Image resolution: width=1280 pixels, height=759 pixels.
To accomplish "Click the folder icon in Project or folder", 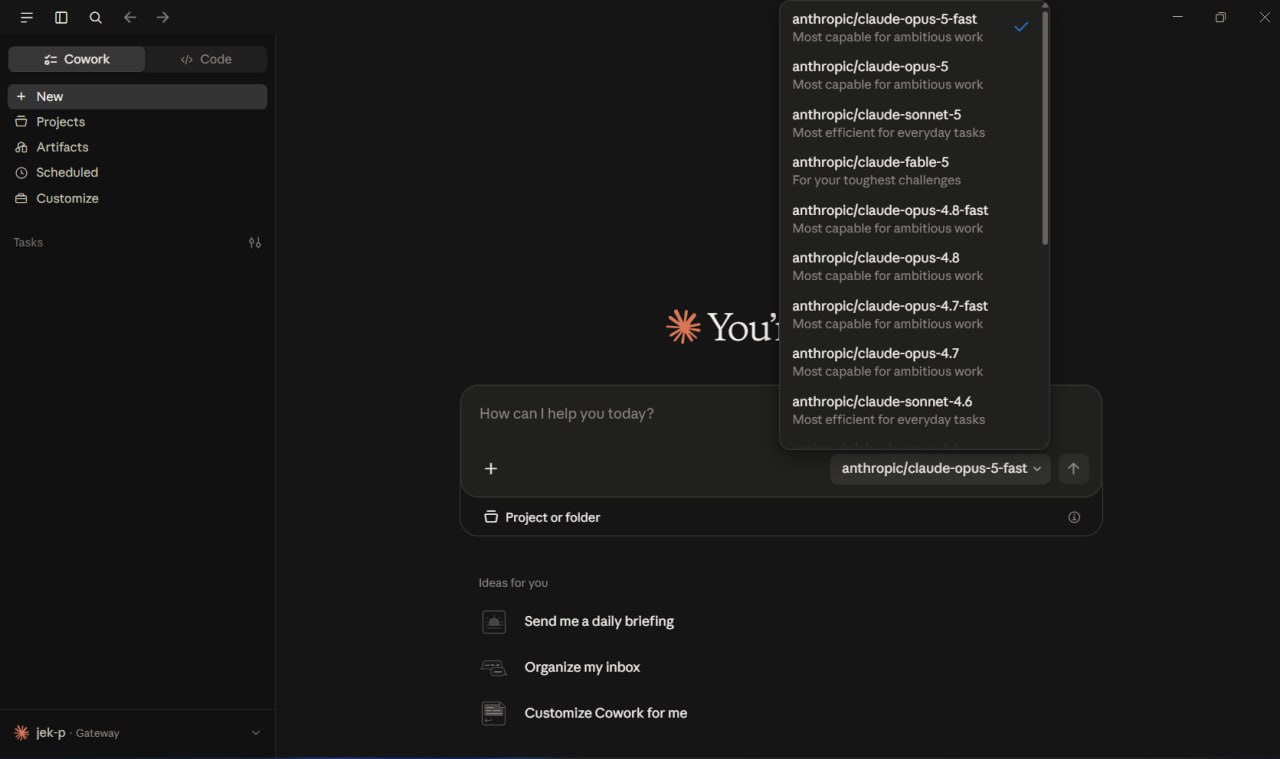I will [x=491, y=517].
